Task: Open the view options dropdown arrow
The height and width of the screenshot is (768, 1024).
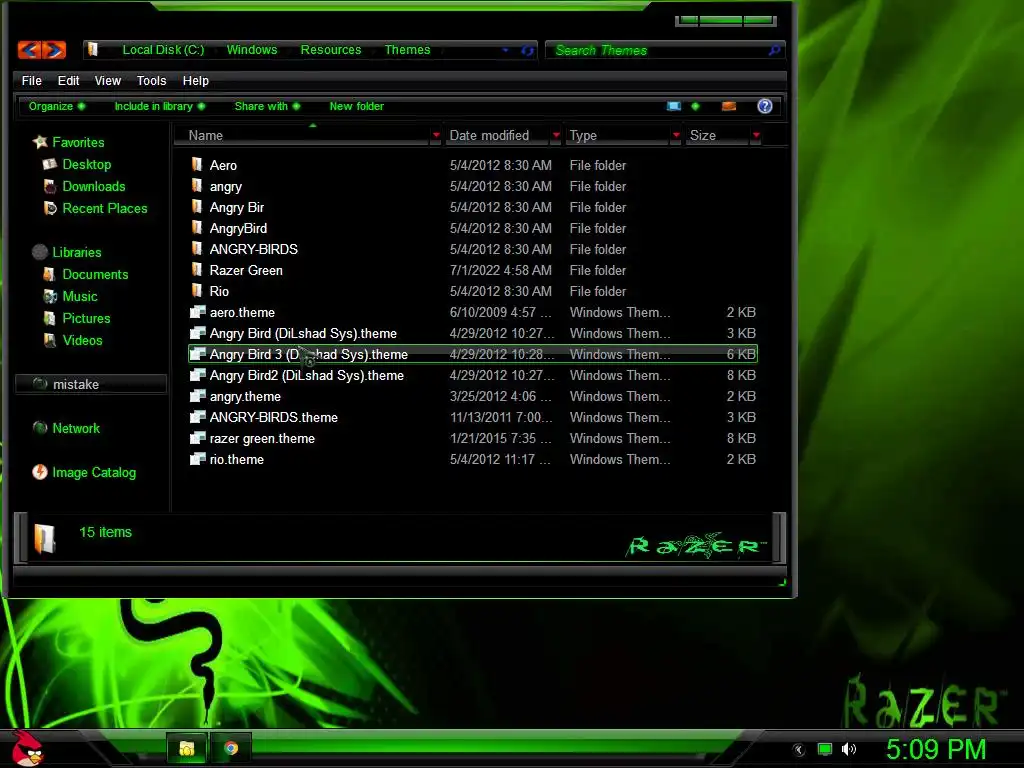Action: [x=695, y=106]
